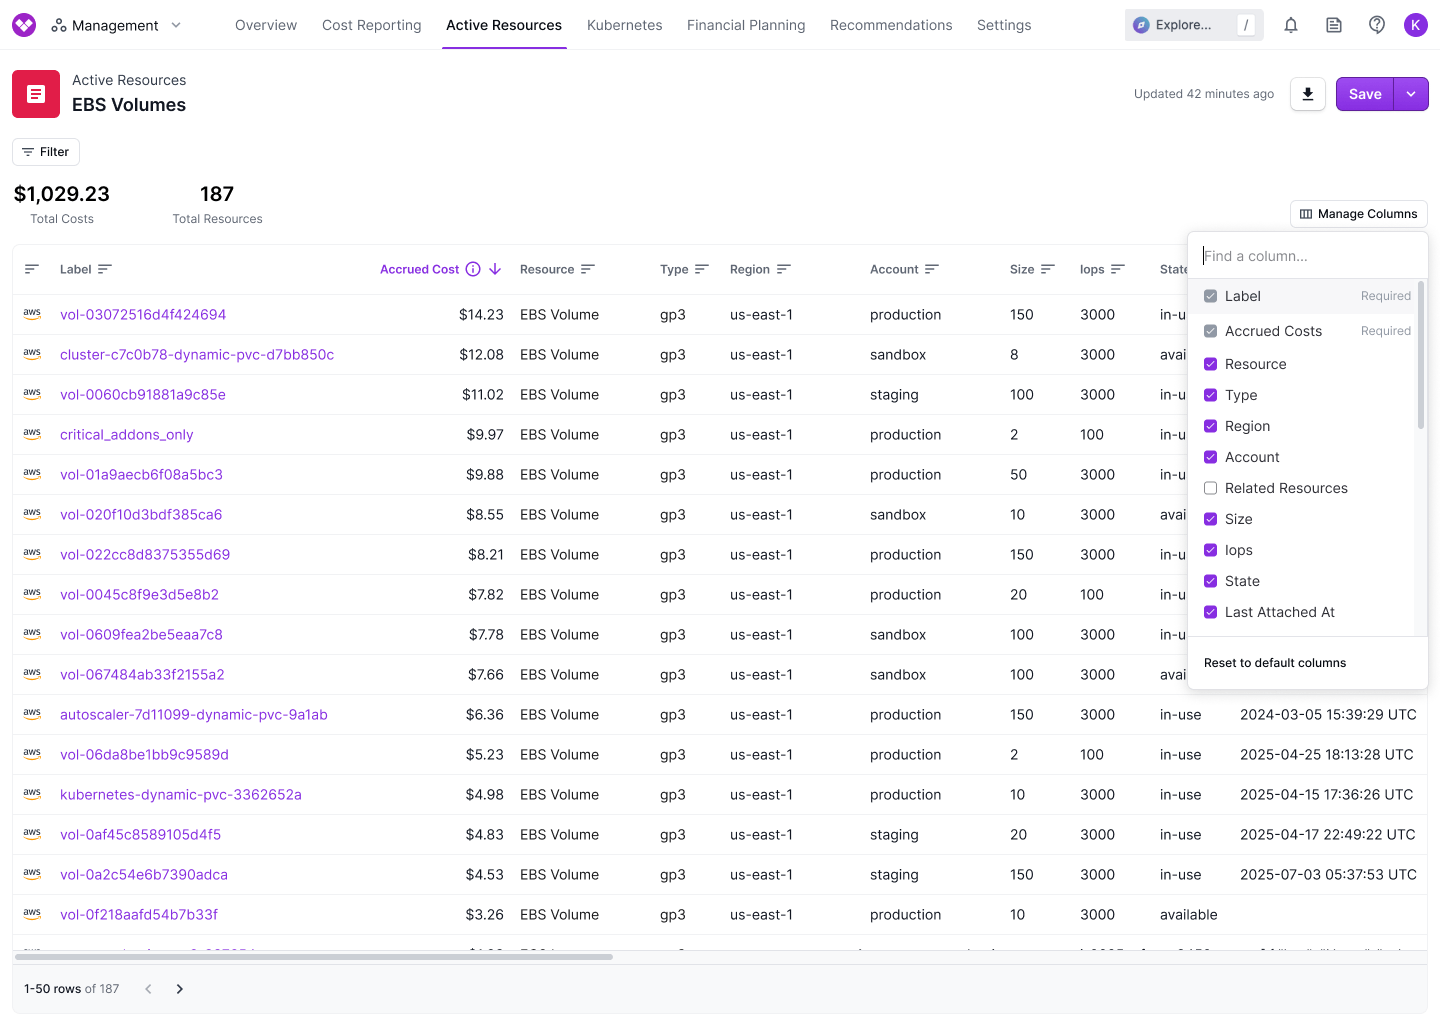Click the Accrued Cost sort arrow
Image resolution: width=1440 pixels, height=1024 pixels.
pyautogui.click(x=495, y=269)
